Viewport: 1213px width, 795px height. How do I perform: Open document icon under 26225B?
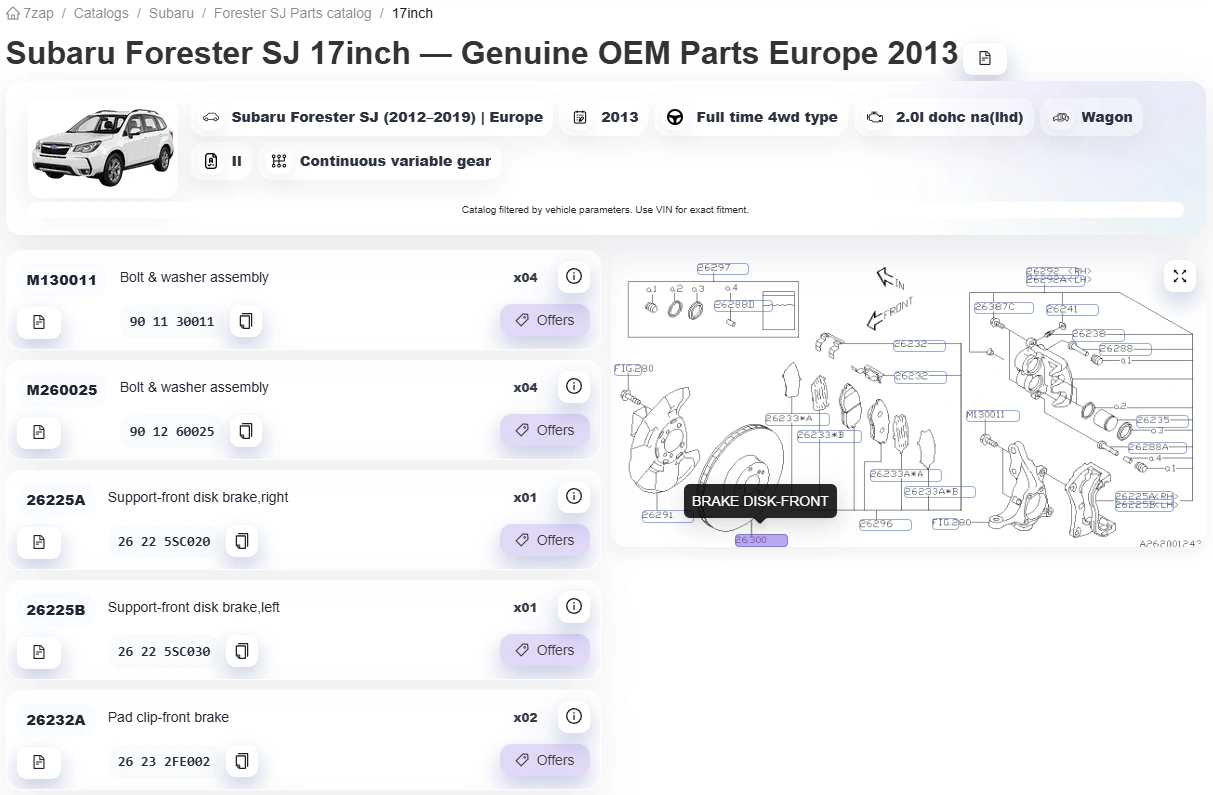[x=39, y=652]
